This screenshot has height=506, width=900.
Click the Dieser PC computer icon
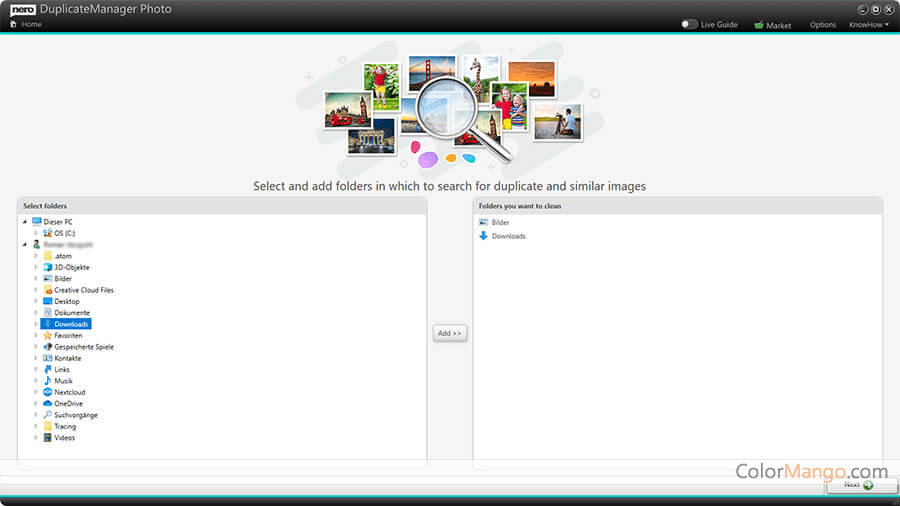pyautogui.click(x=37, y=221)
